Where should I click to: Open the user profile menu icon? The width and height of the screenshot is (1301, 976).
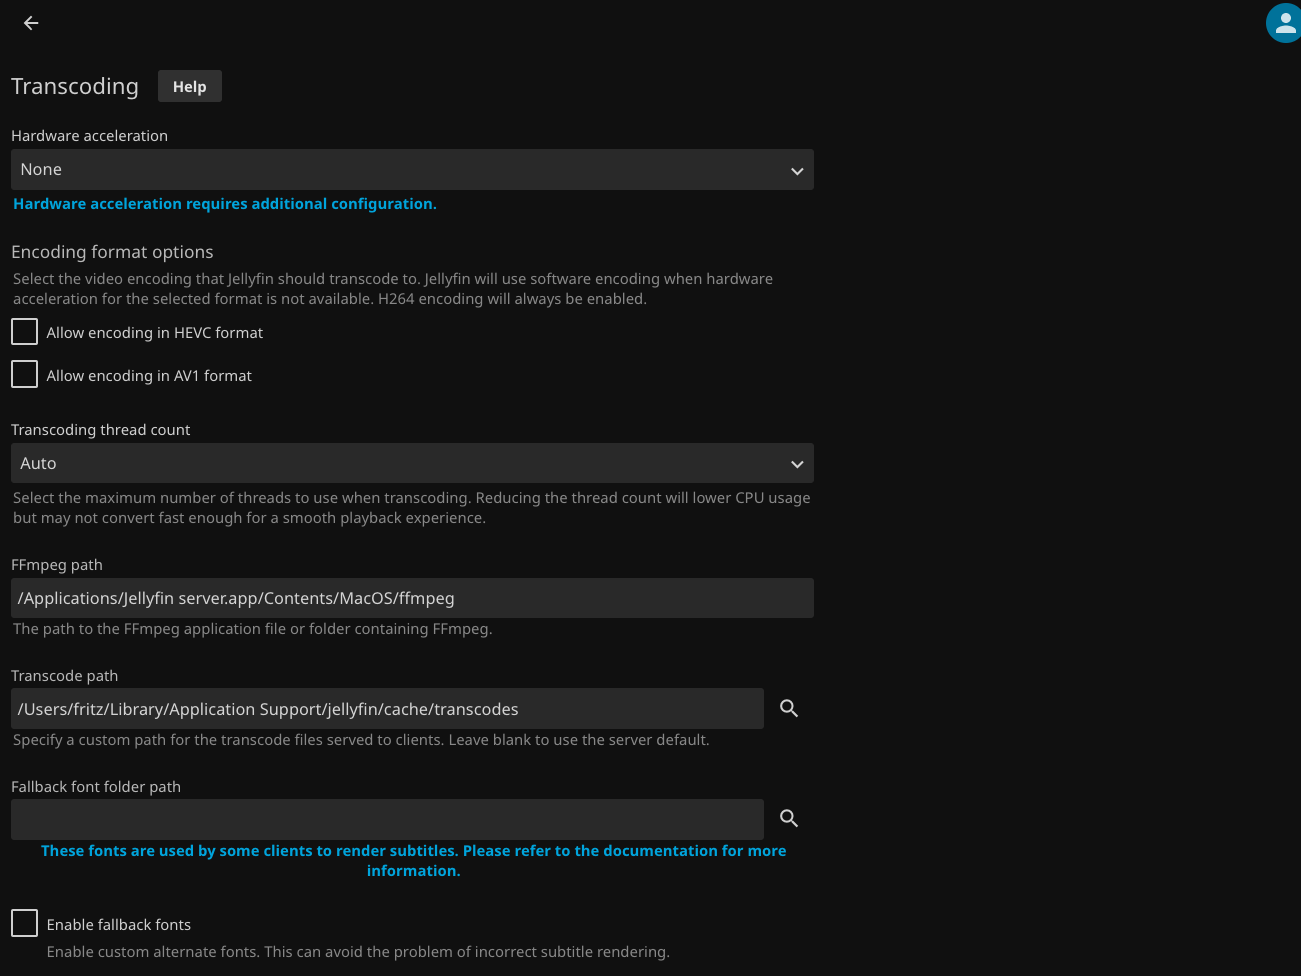(x=1284, y=23)
